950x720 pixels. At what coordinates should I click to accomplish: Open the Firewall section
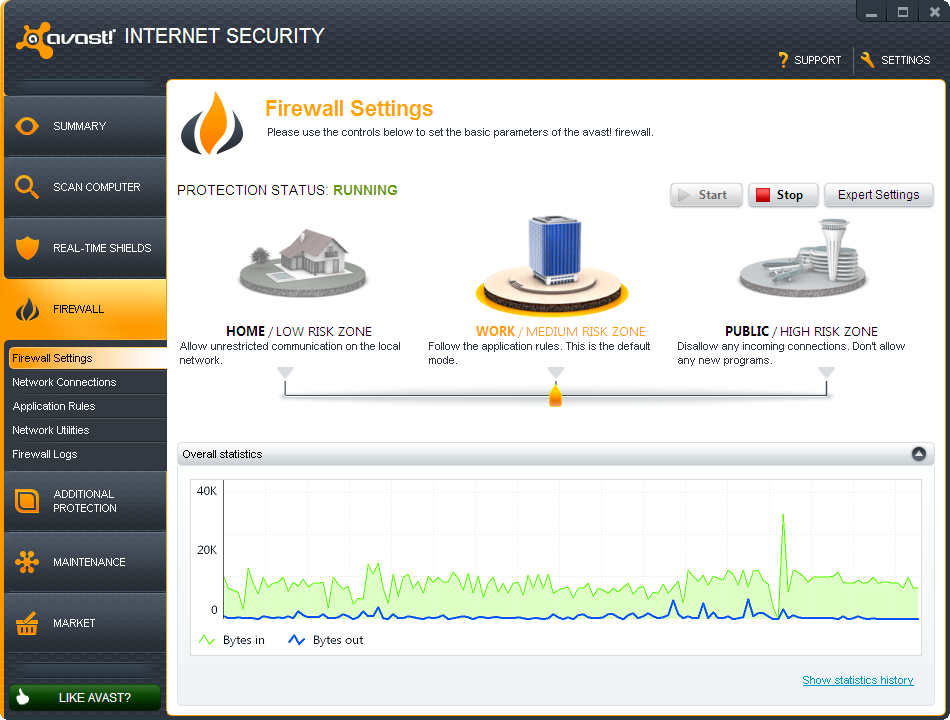85,309
